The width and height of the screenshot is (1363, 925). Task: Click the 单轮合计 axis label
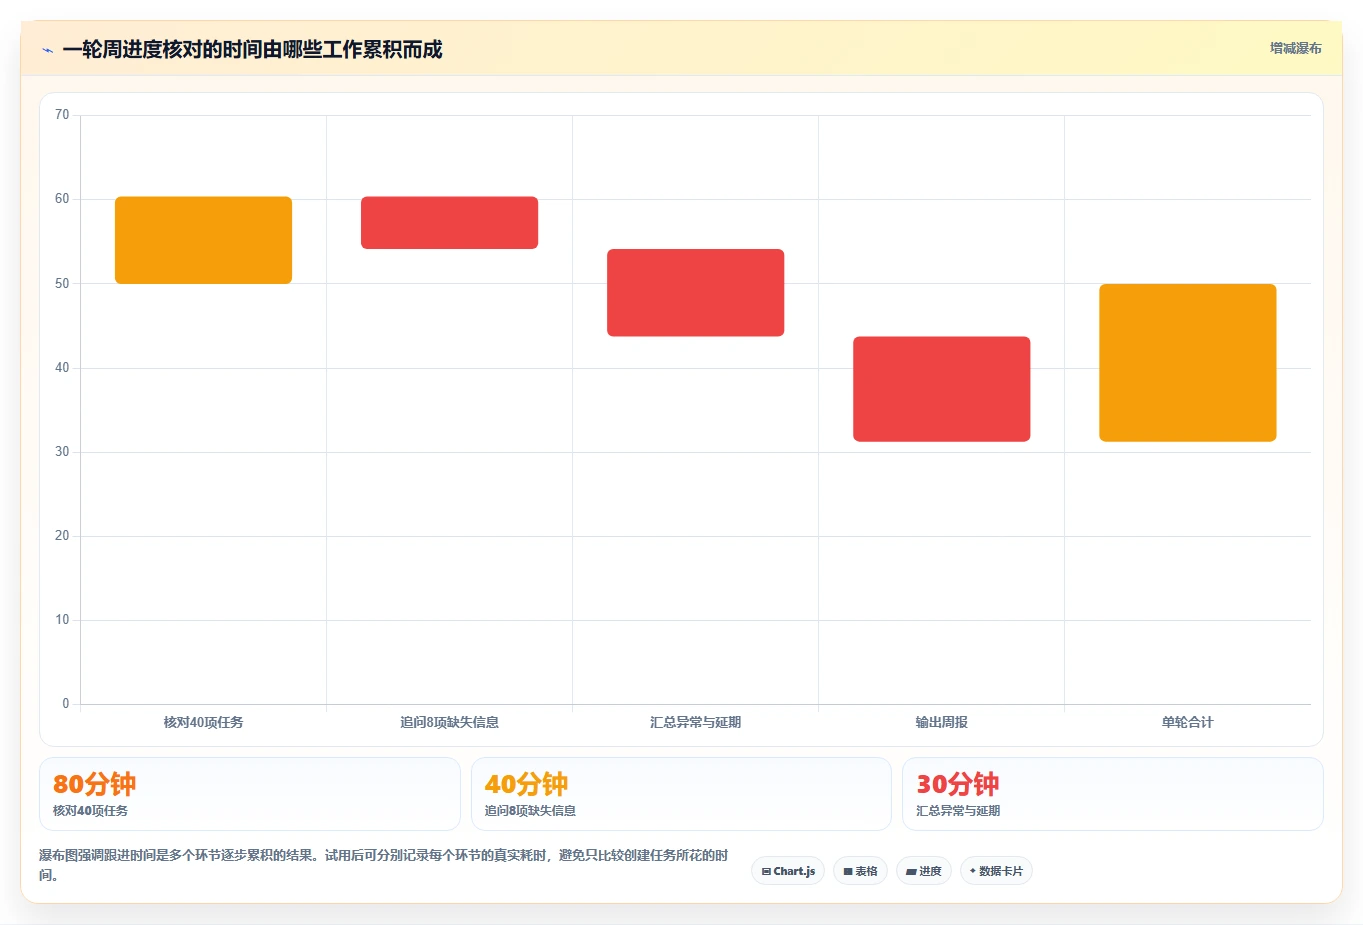[x=1187, y=722]
